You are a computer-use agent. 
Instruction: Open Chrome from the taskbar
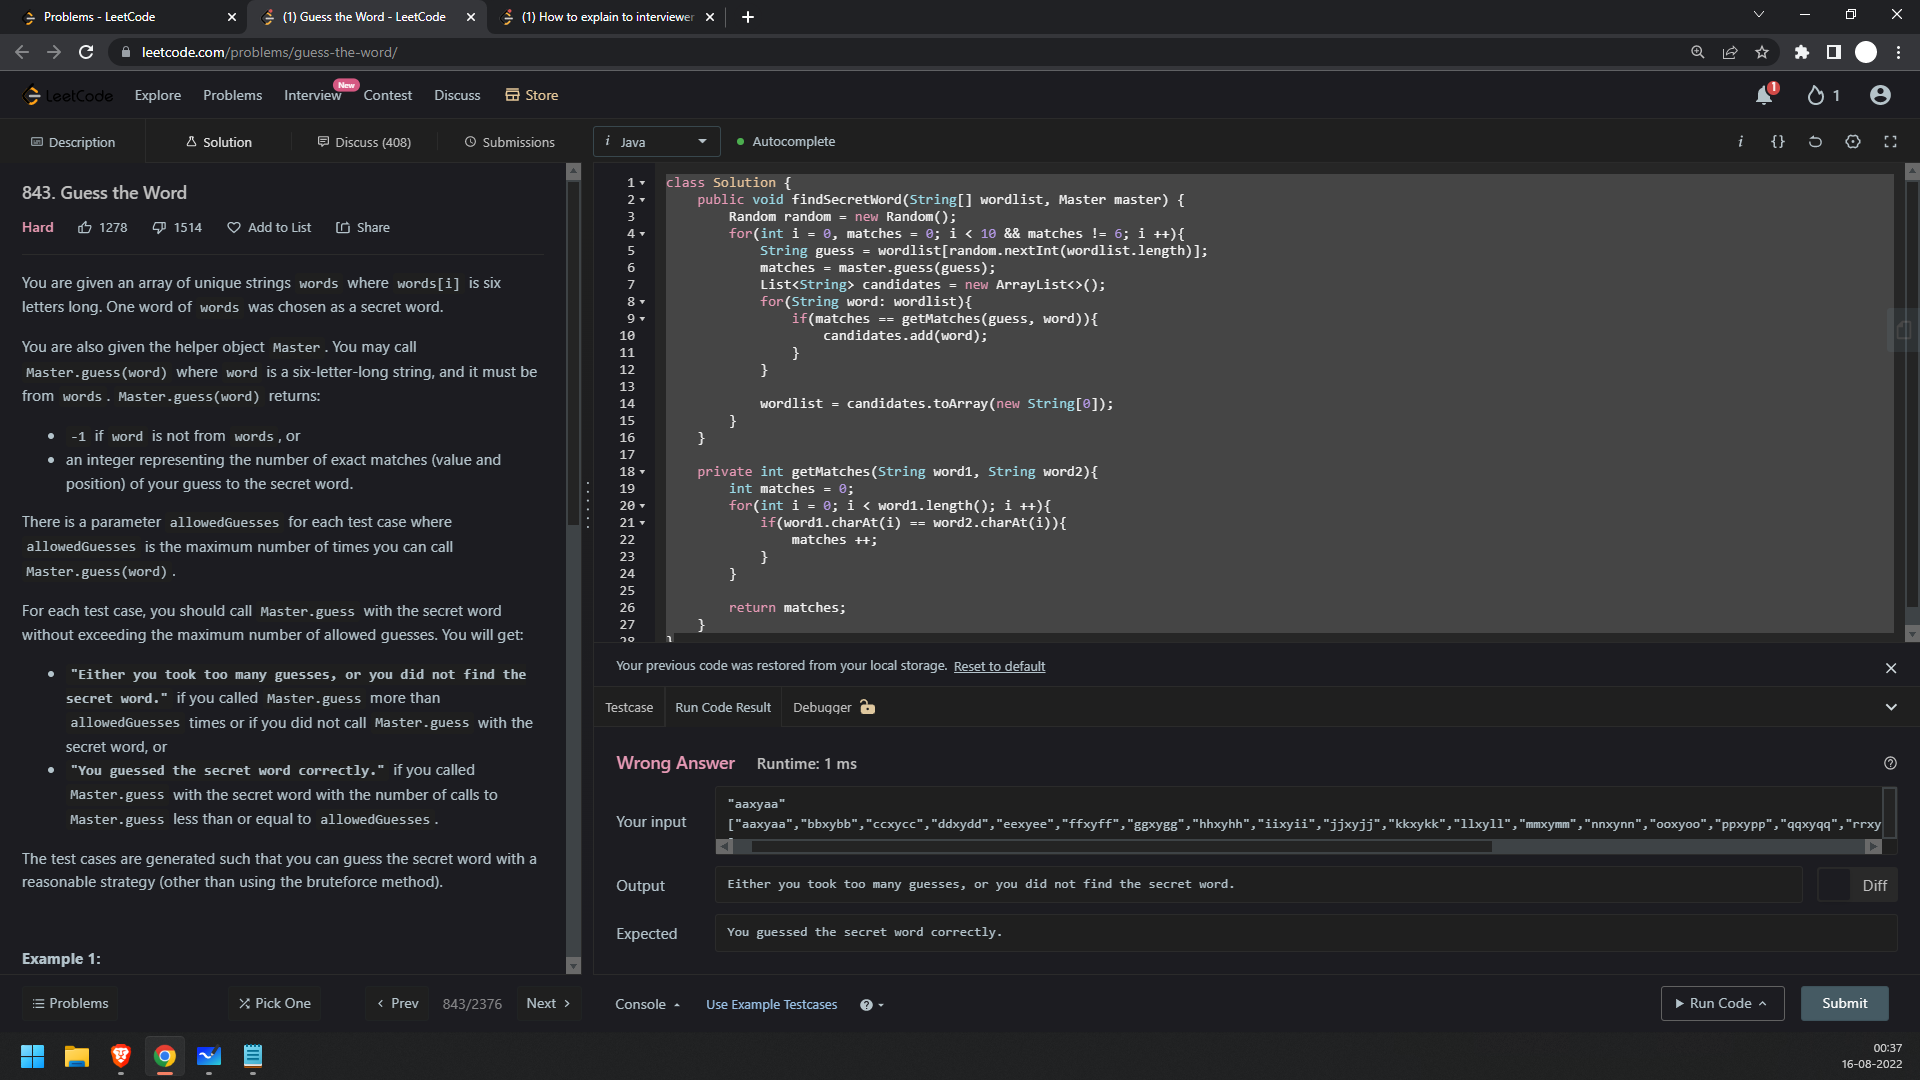pos(165,1056)
